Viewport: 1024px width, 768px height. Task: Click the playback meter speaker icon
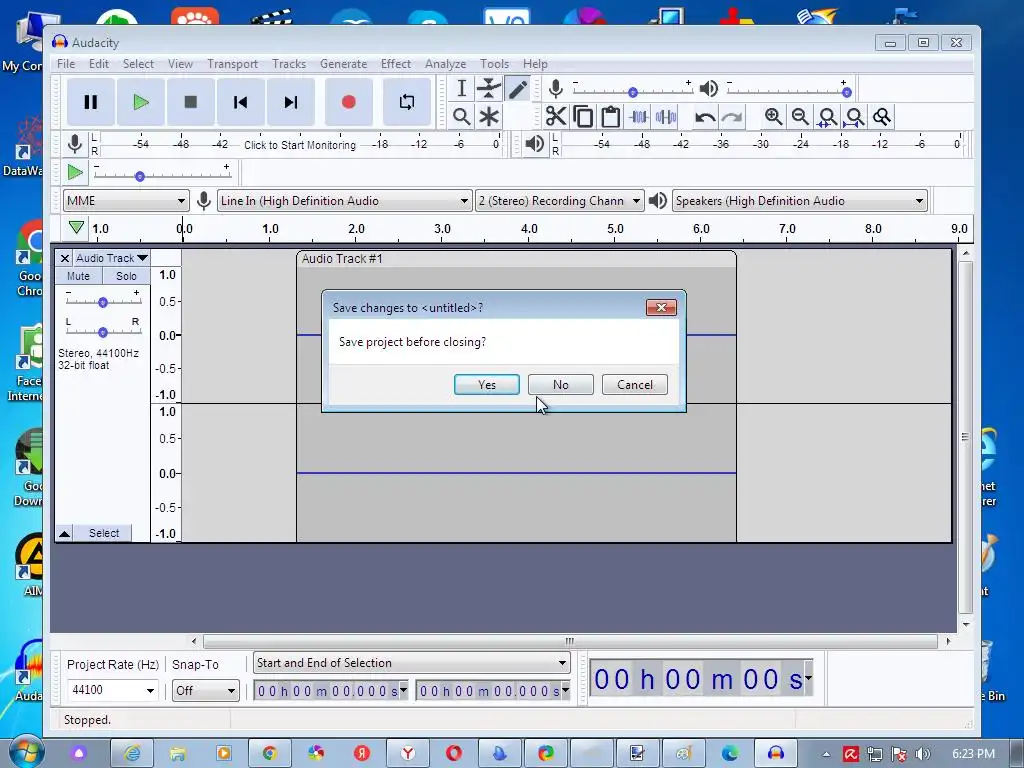coord(535,144)
